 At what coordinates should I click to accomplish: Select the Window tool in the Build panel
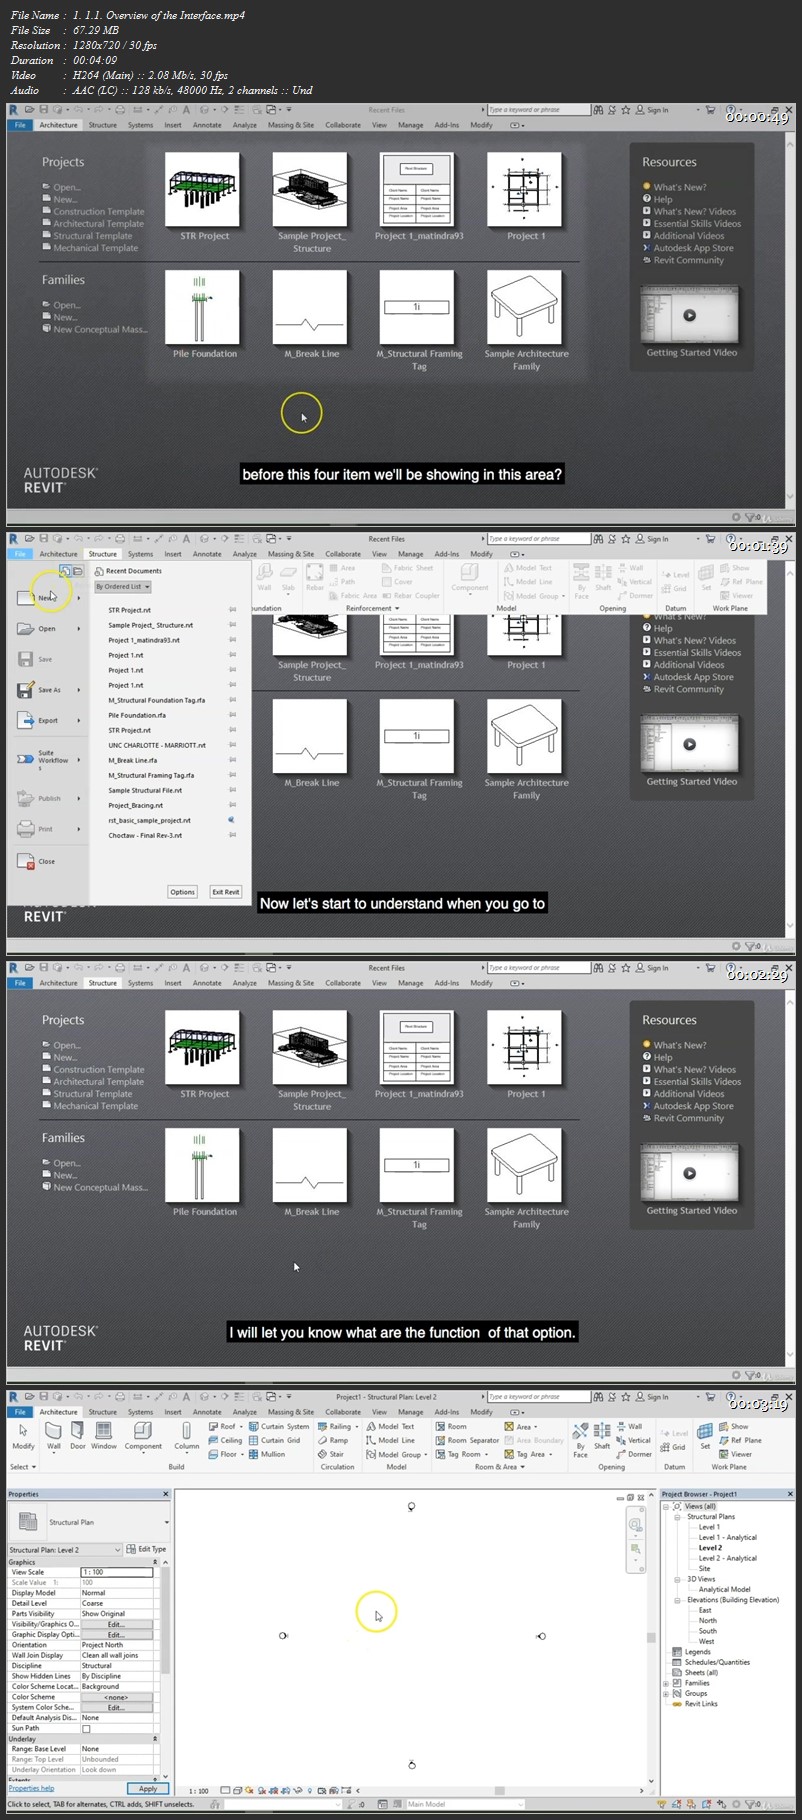point(104,1436)
